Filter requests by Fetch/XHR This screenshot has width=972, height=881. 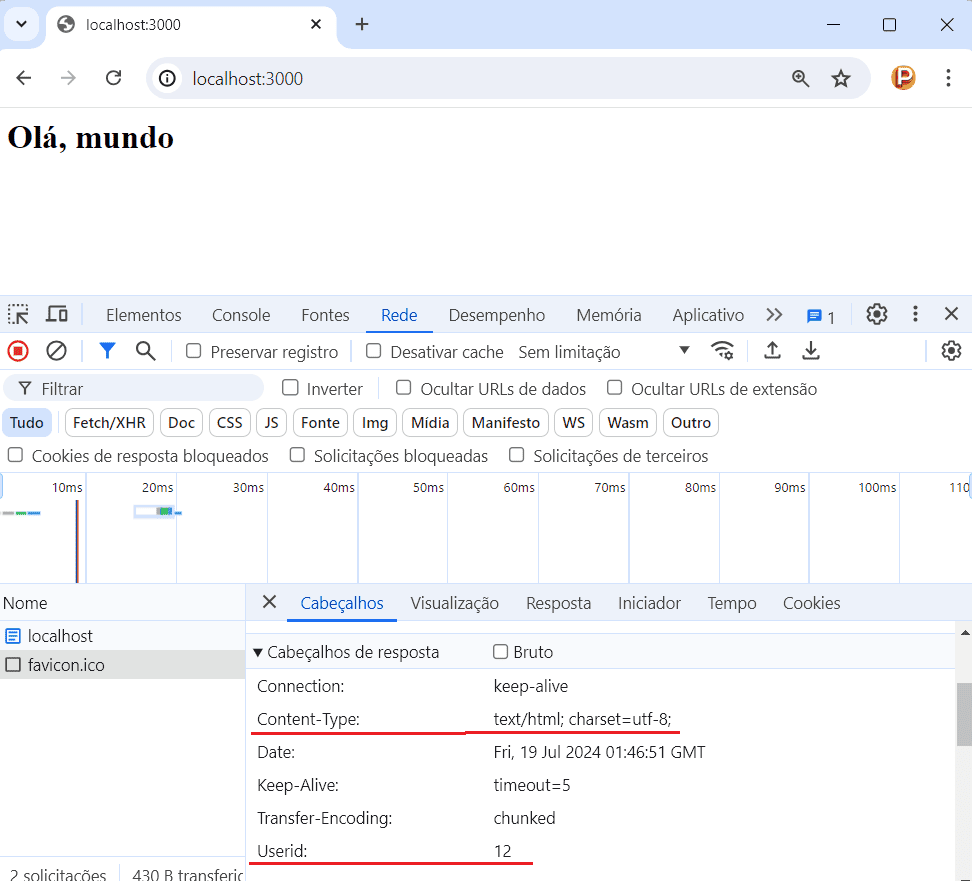(109, 423)
